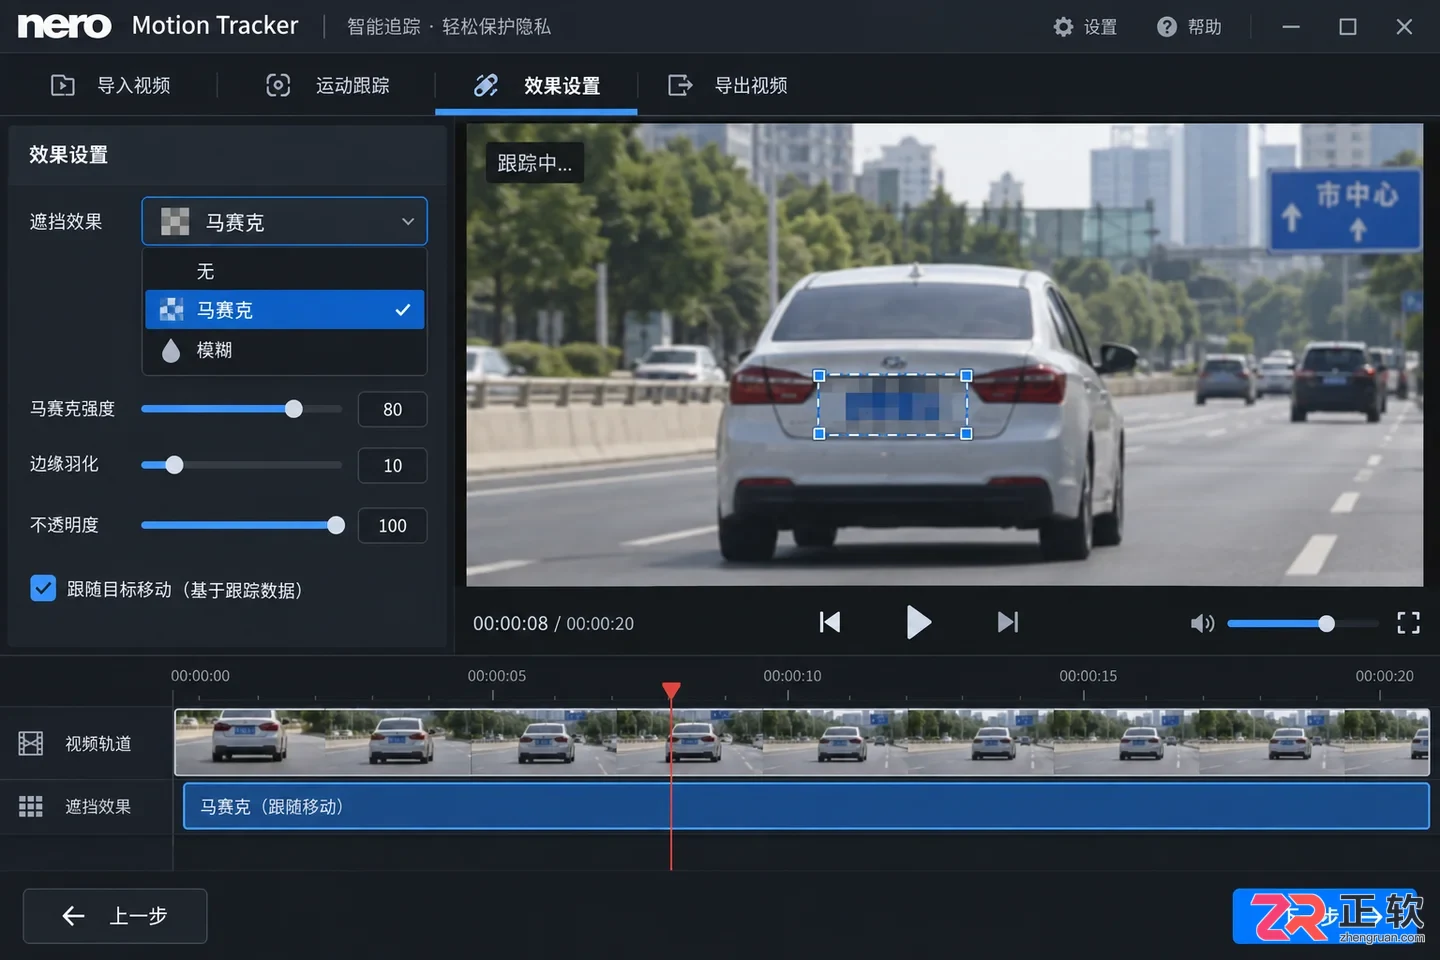Click the 00:00:08 current time text

(510, 623)
